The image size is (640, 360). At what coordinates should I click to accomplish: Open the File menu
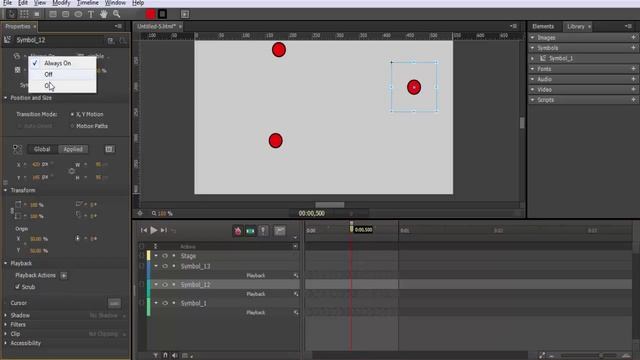click(x=7, y=3)
